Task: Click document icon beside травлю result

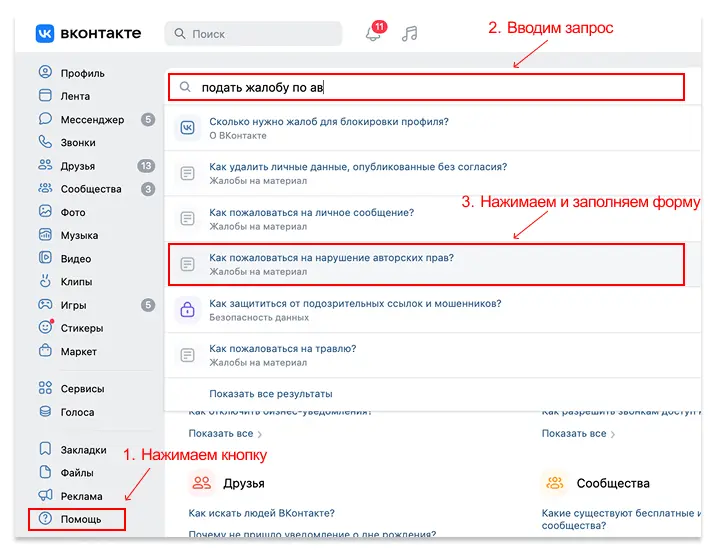Action: 188,355
